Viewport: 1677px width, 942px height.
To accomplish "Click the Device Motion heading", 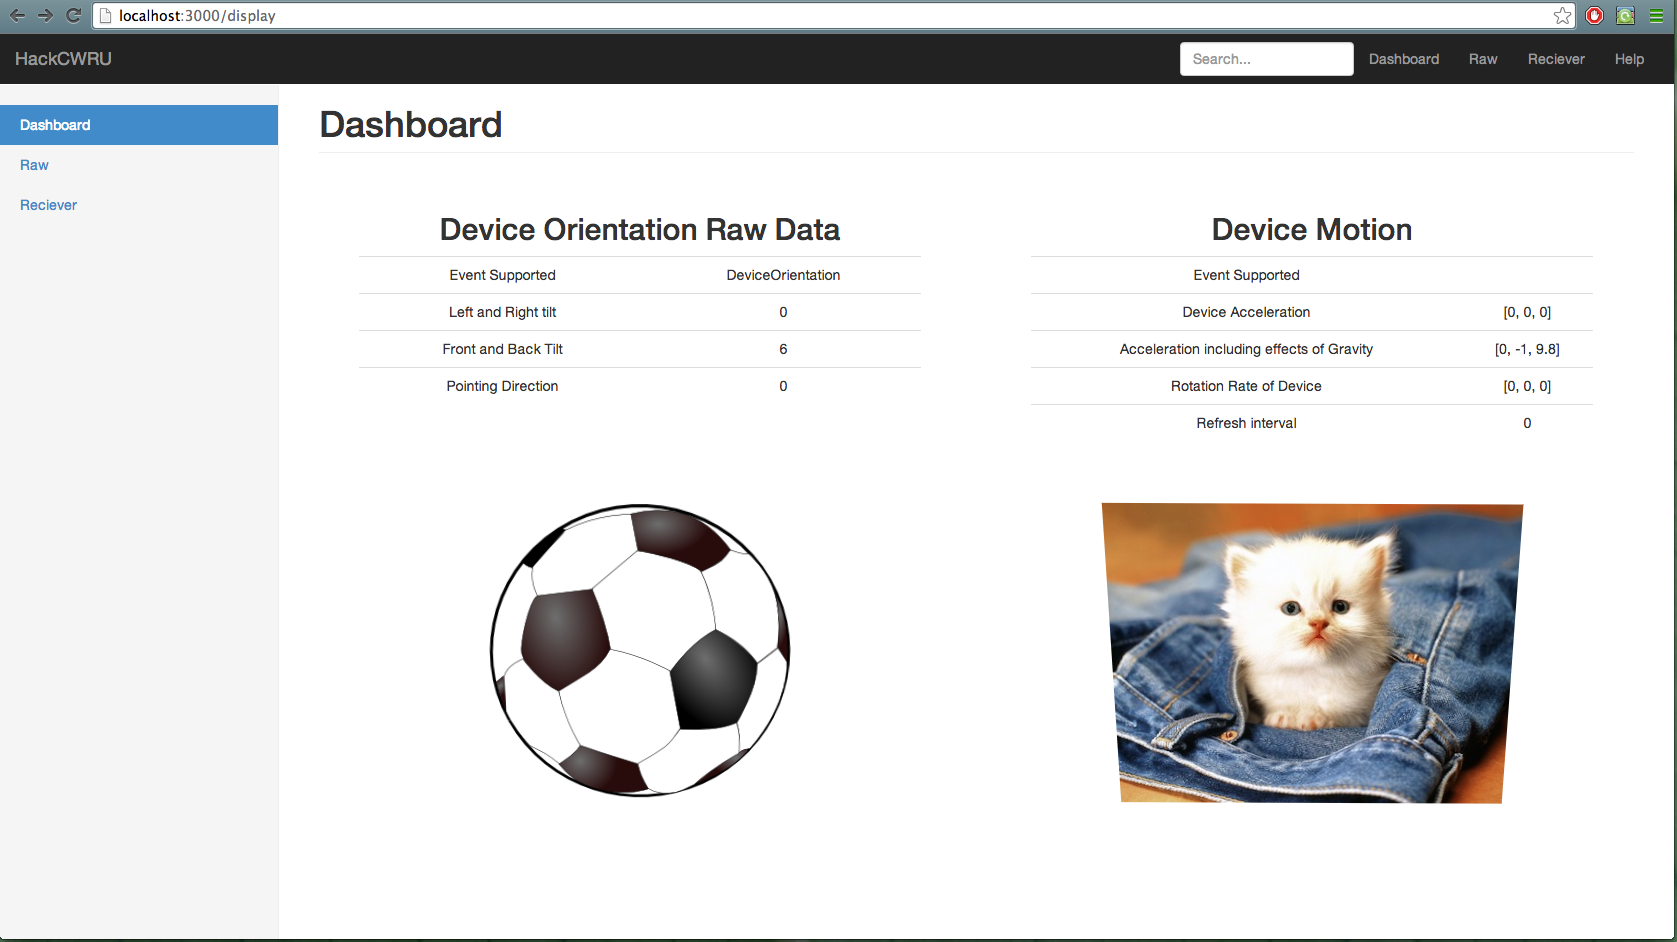I will pyautogui.click(x=1312, y=230).
